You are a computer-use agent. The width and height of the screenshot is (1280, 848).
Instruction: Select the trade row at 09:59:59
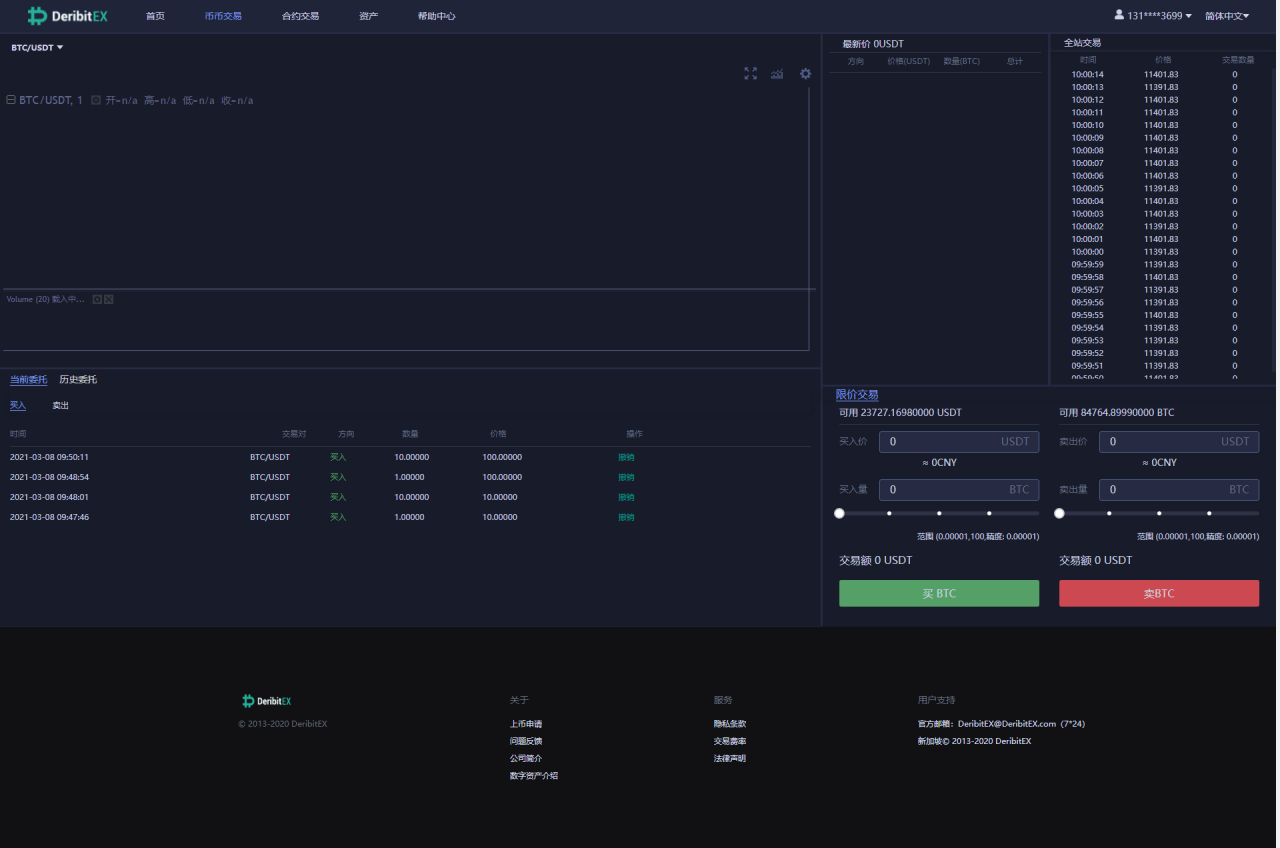[x=1160, y=264]
